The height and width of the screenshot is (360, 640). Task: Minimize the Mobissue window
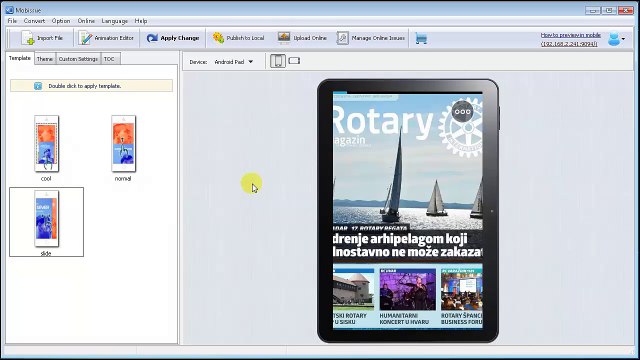tap(593, 10)
